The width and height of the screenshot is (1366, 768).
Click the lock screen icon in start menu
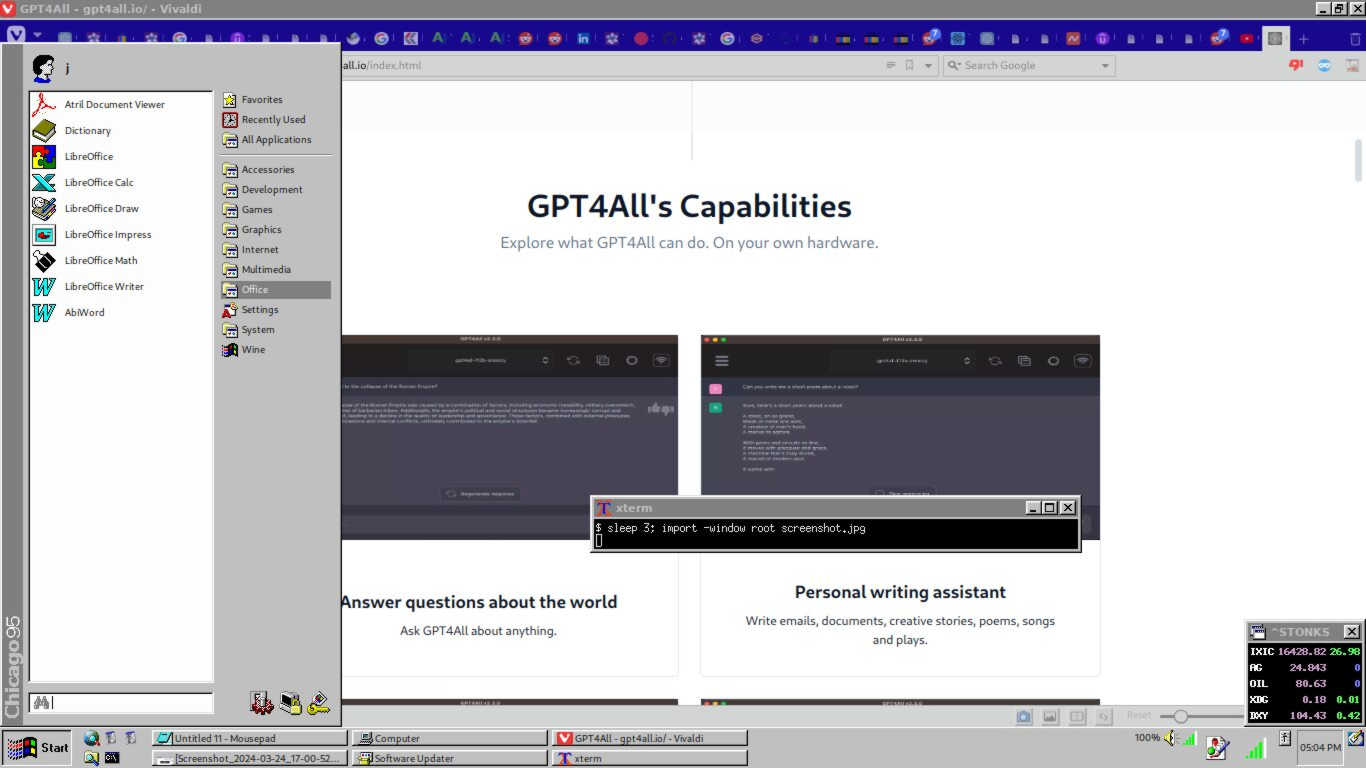(x=290, y=703)
